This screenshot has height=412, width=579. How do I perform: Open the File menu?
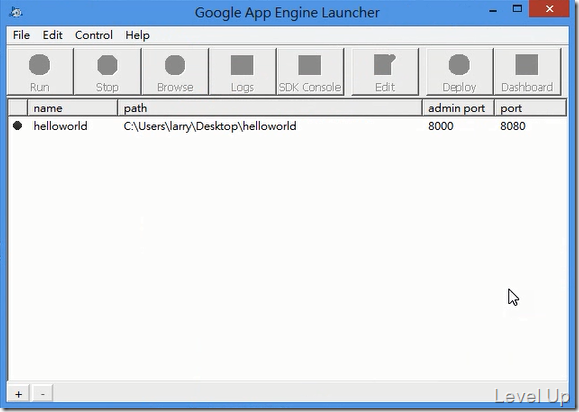pyautogui.click(x=21, y=35)
